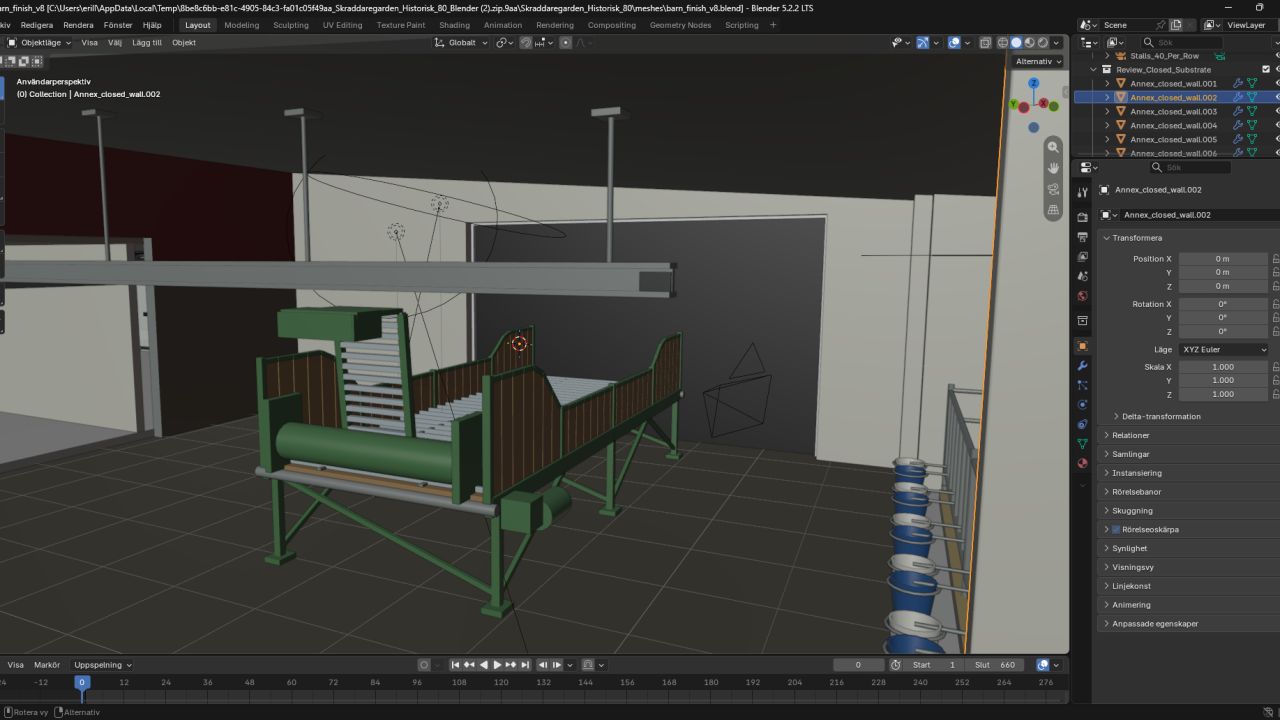The width and height of the screenshot is (1280, 720).
Task: Play the animation forward
Action: (497, 665)
